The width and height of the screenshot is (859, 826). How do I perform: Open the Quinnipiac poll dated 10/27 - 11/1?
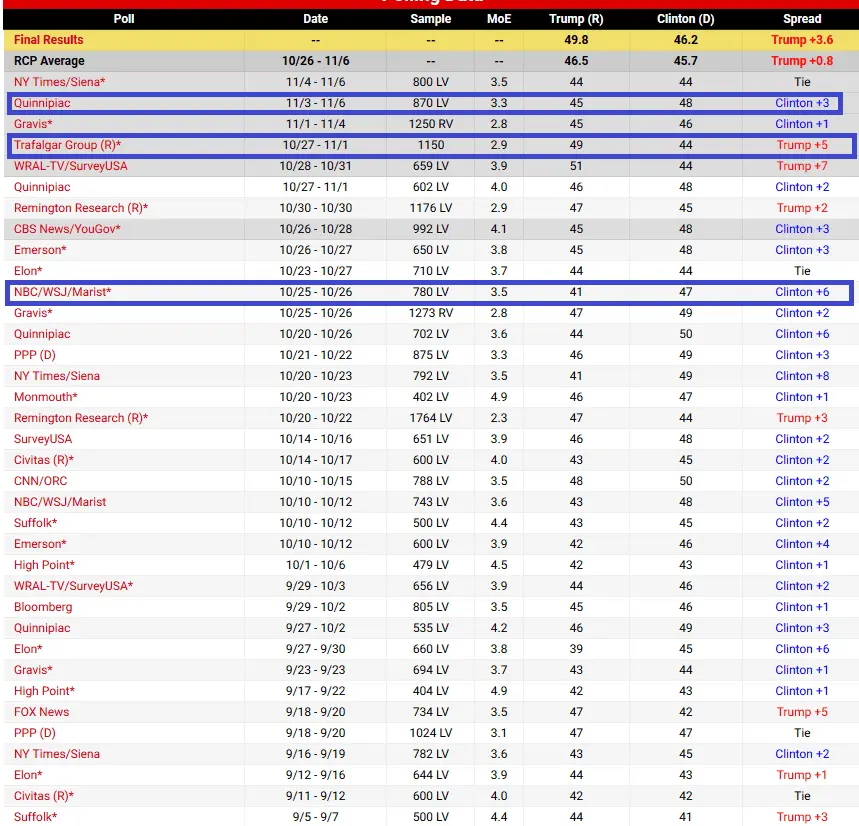[42, 187]
